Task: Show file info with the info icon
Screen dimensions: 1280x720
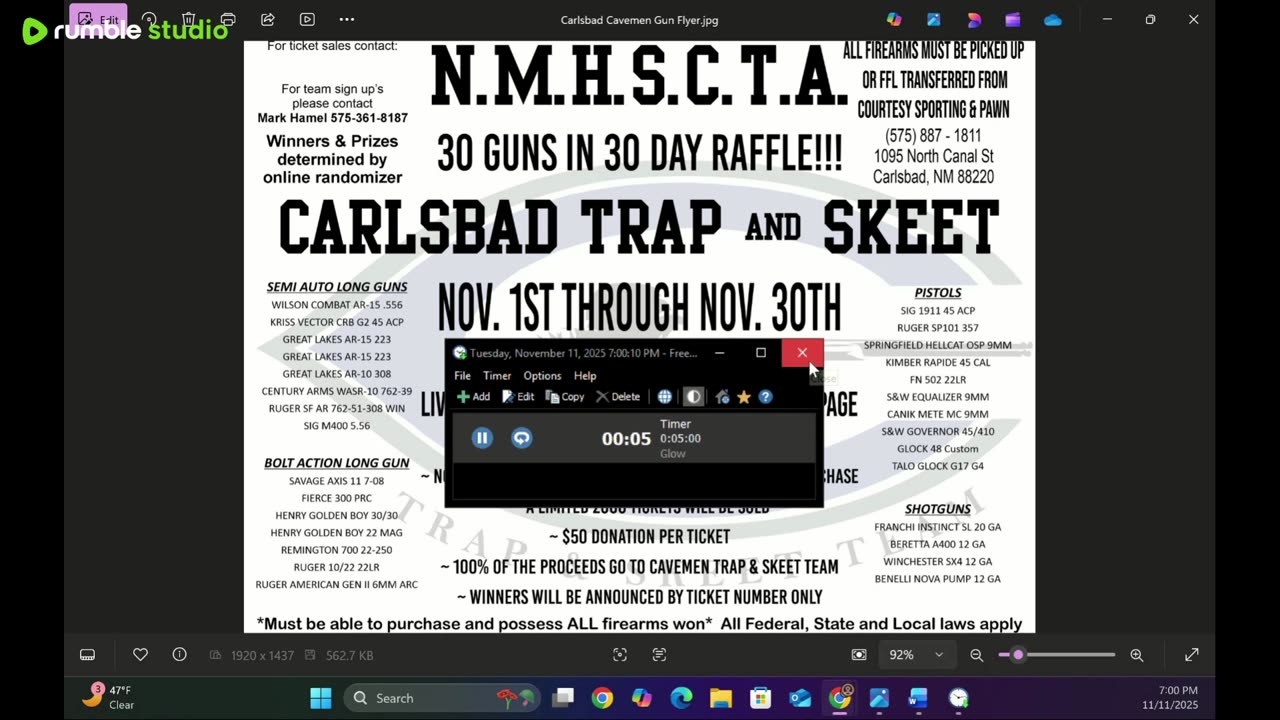Action: pyautogui.click(x=180, y=655)
